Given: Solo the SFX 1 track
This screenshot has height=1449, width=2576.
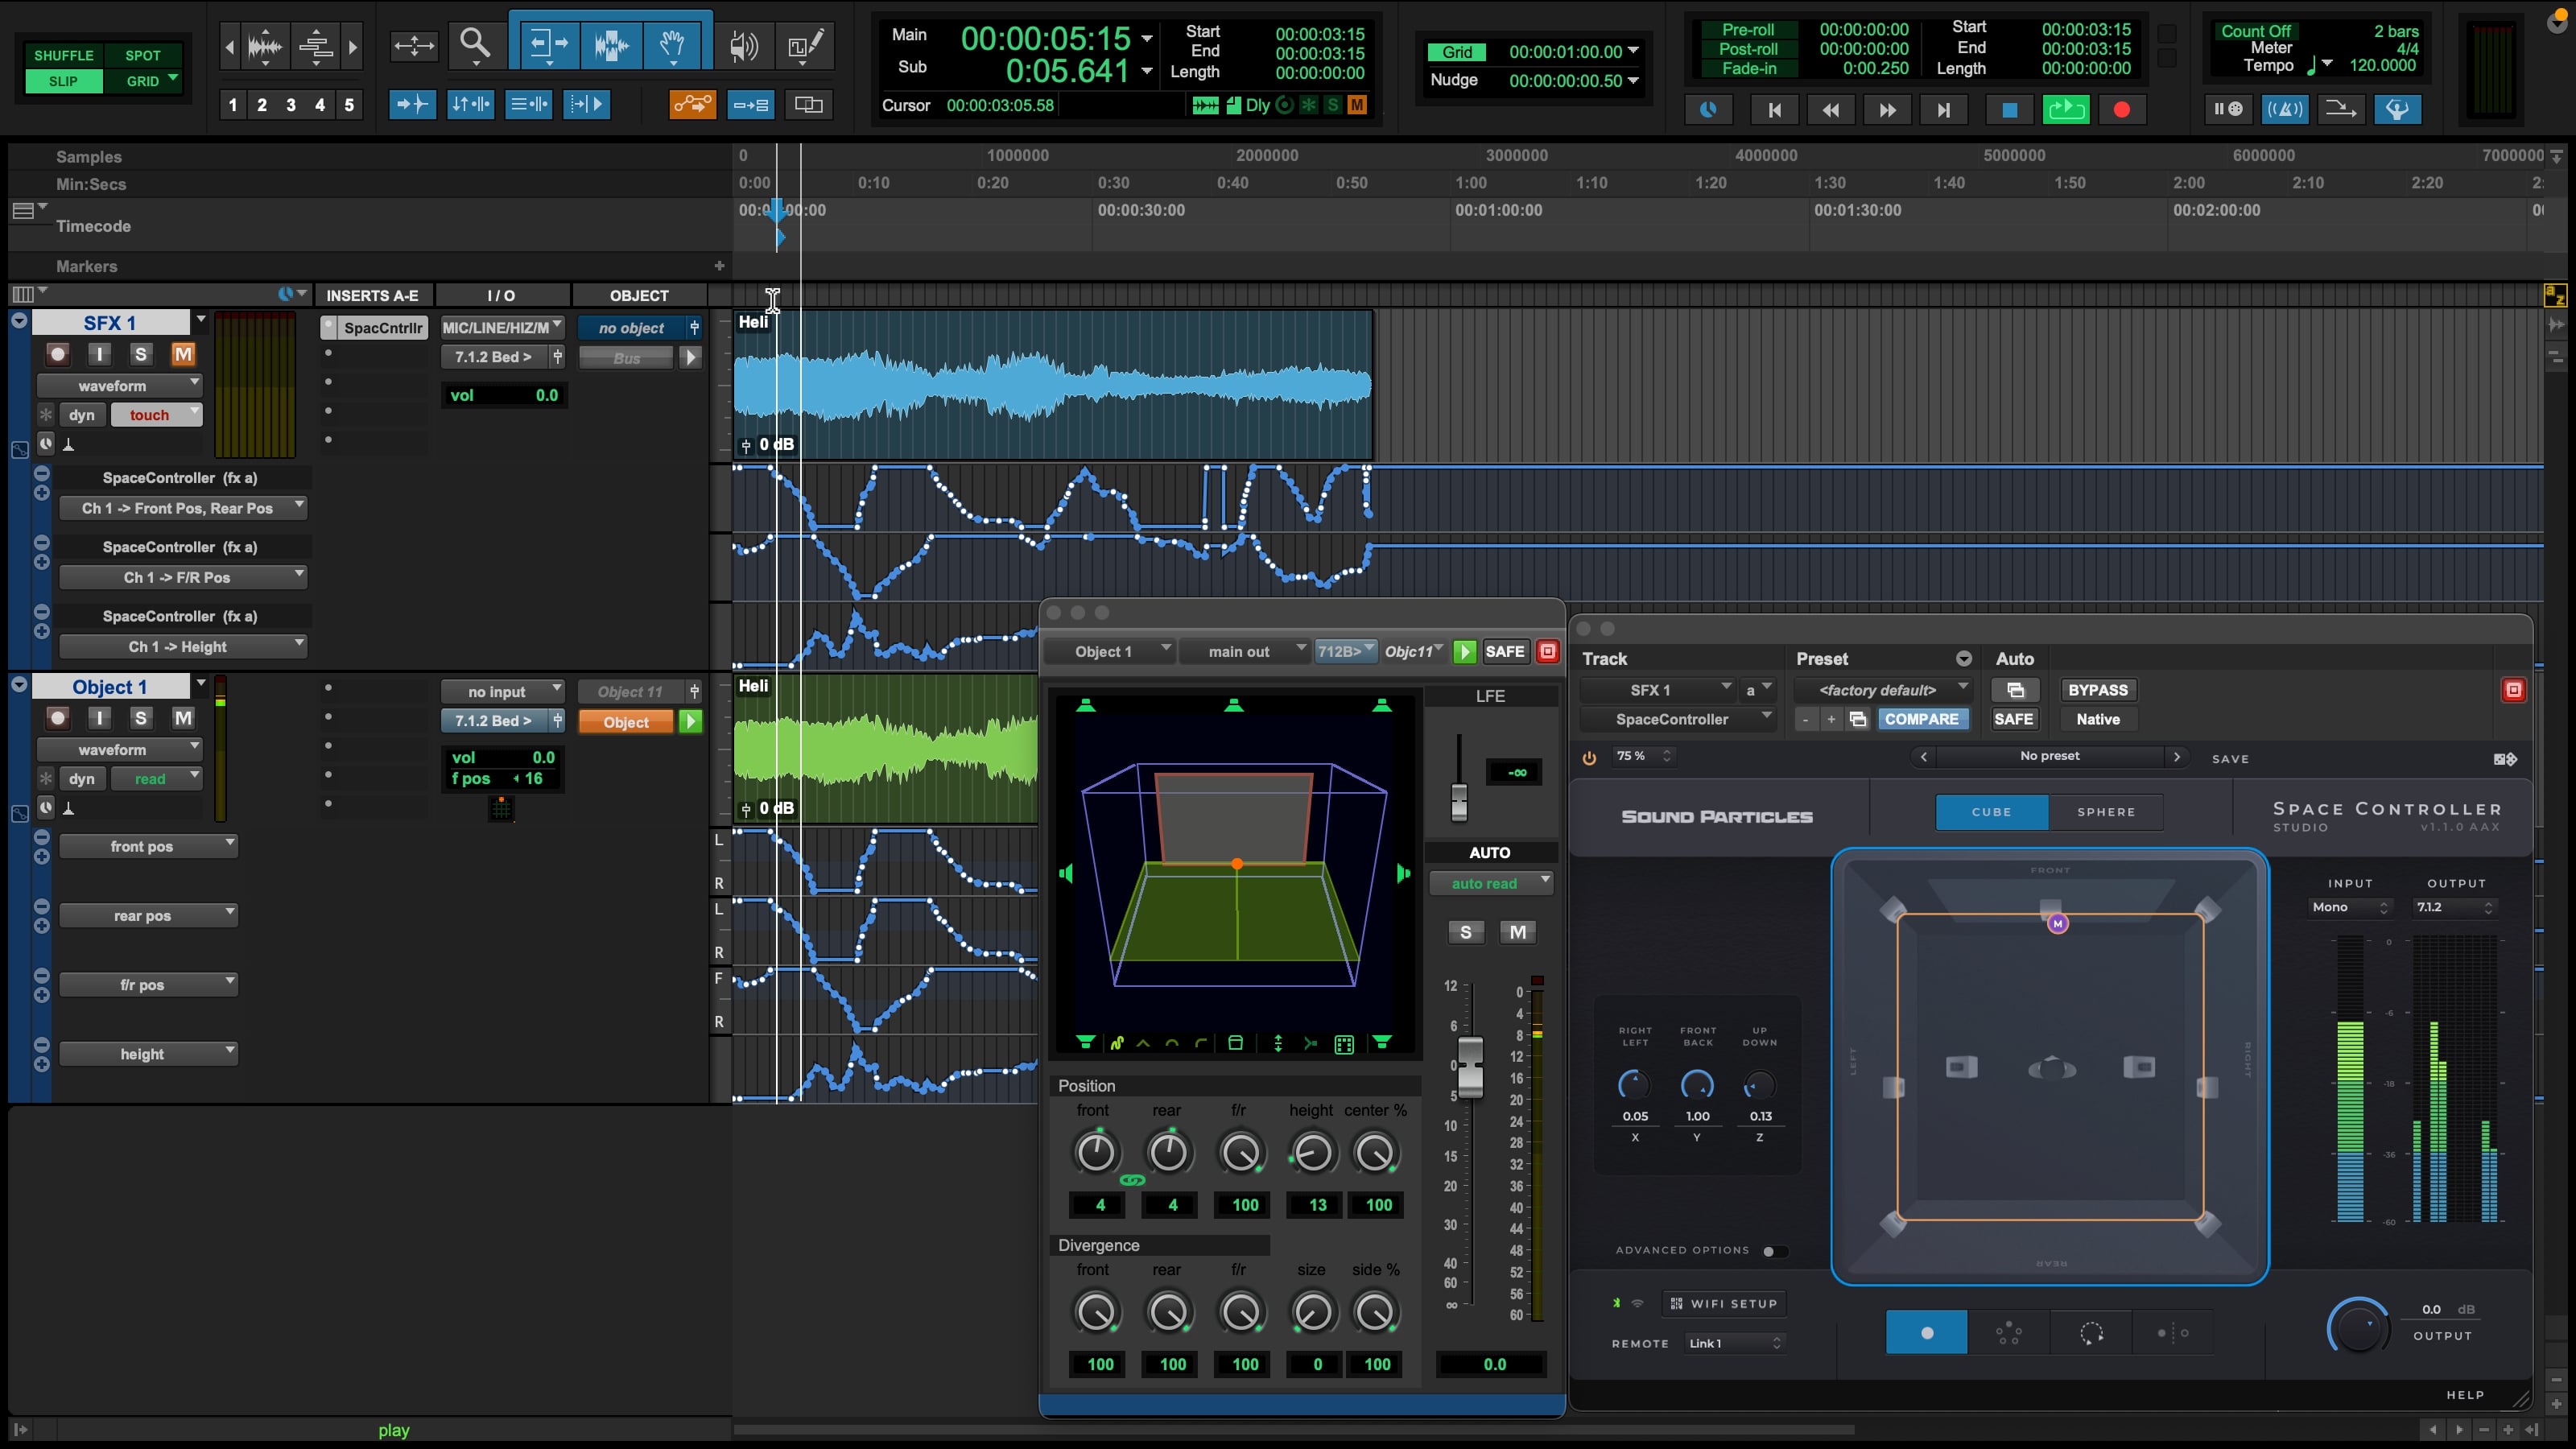Looking at the screenshot, I should 141,354.
